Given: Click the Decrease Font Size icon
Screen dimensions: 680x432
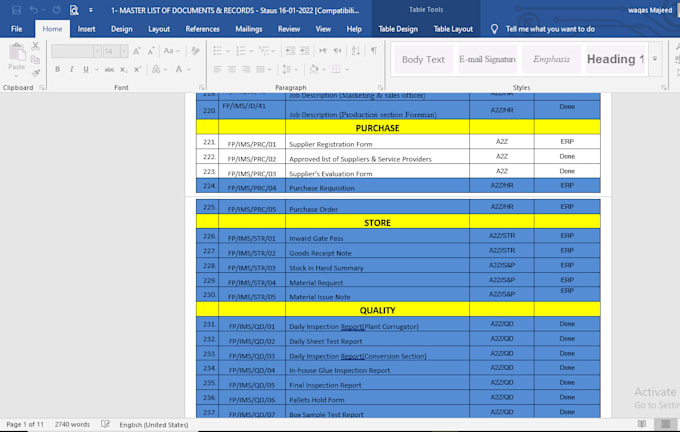Looking at the screenshot, I should coord(151,51).
